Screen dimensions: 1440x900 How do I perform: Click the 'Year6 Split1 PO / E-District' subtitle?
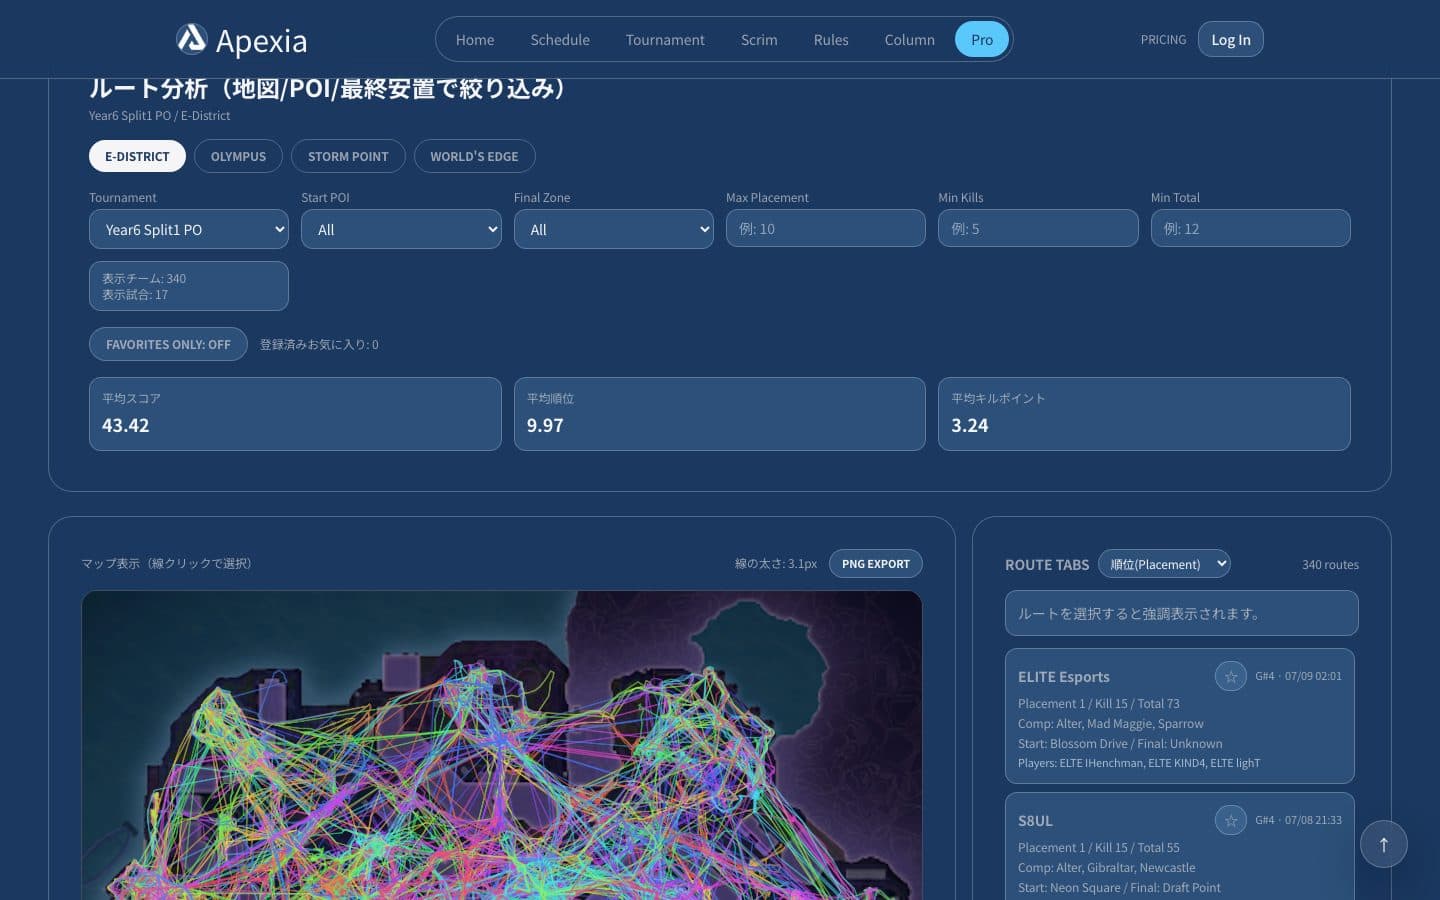[159, 116]
